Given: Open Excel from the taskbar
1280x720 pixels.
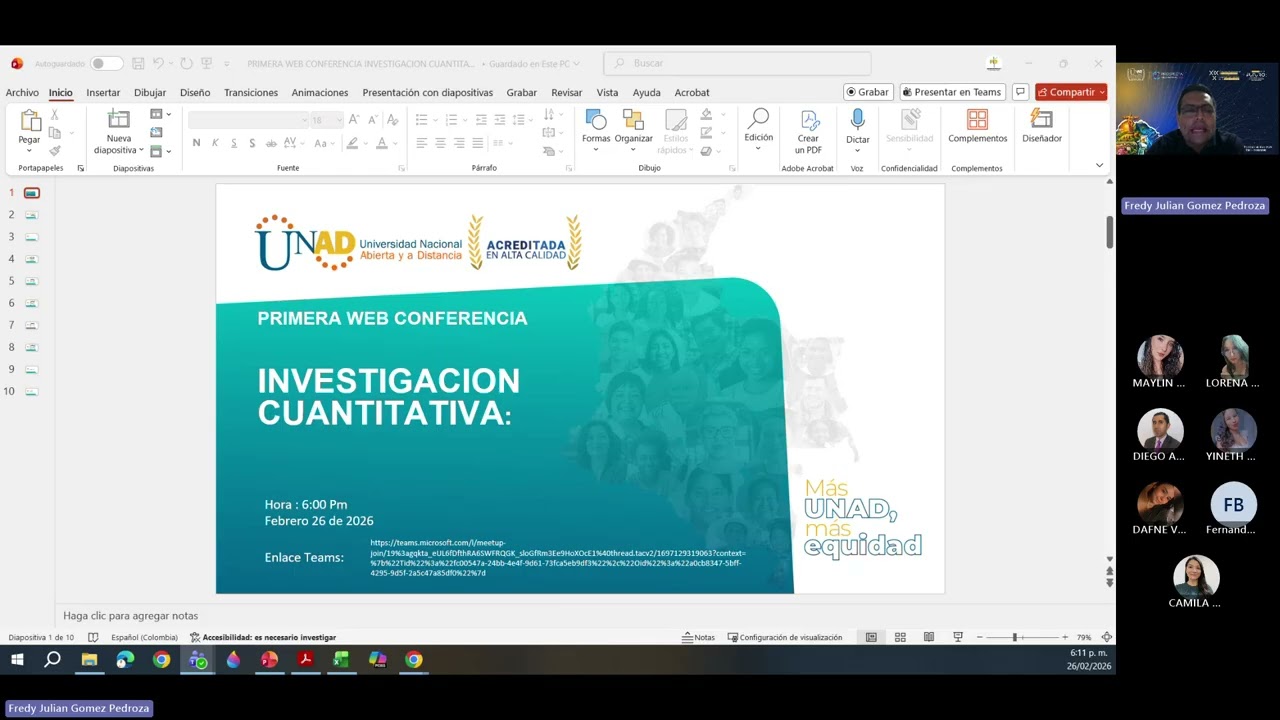Looking at the screenshot, I should click(x=341, y=660).
